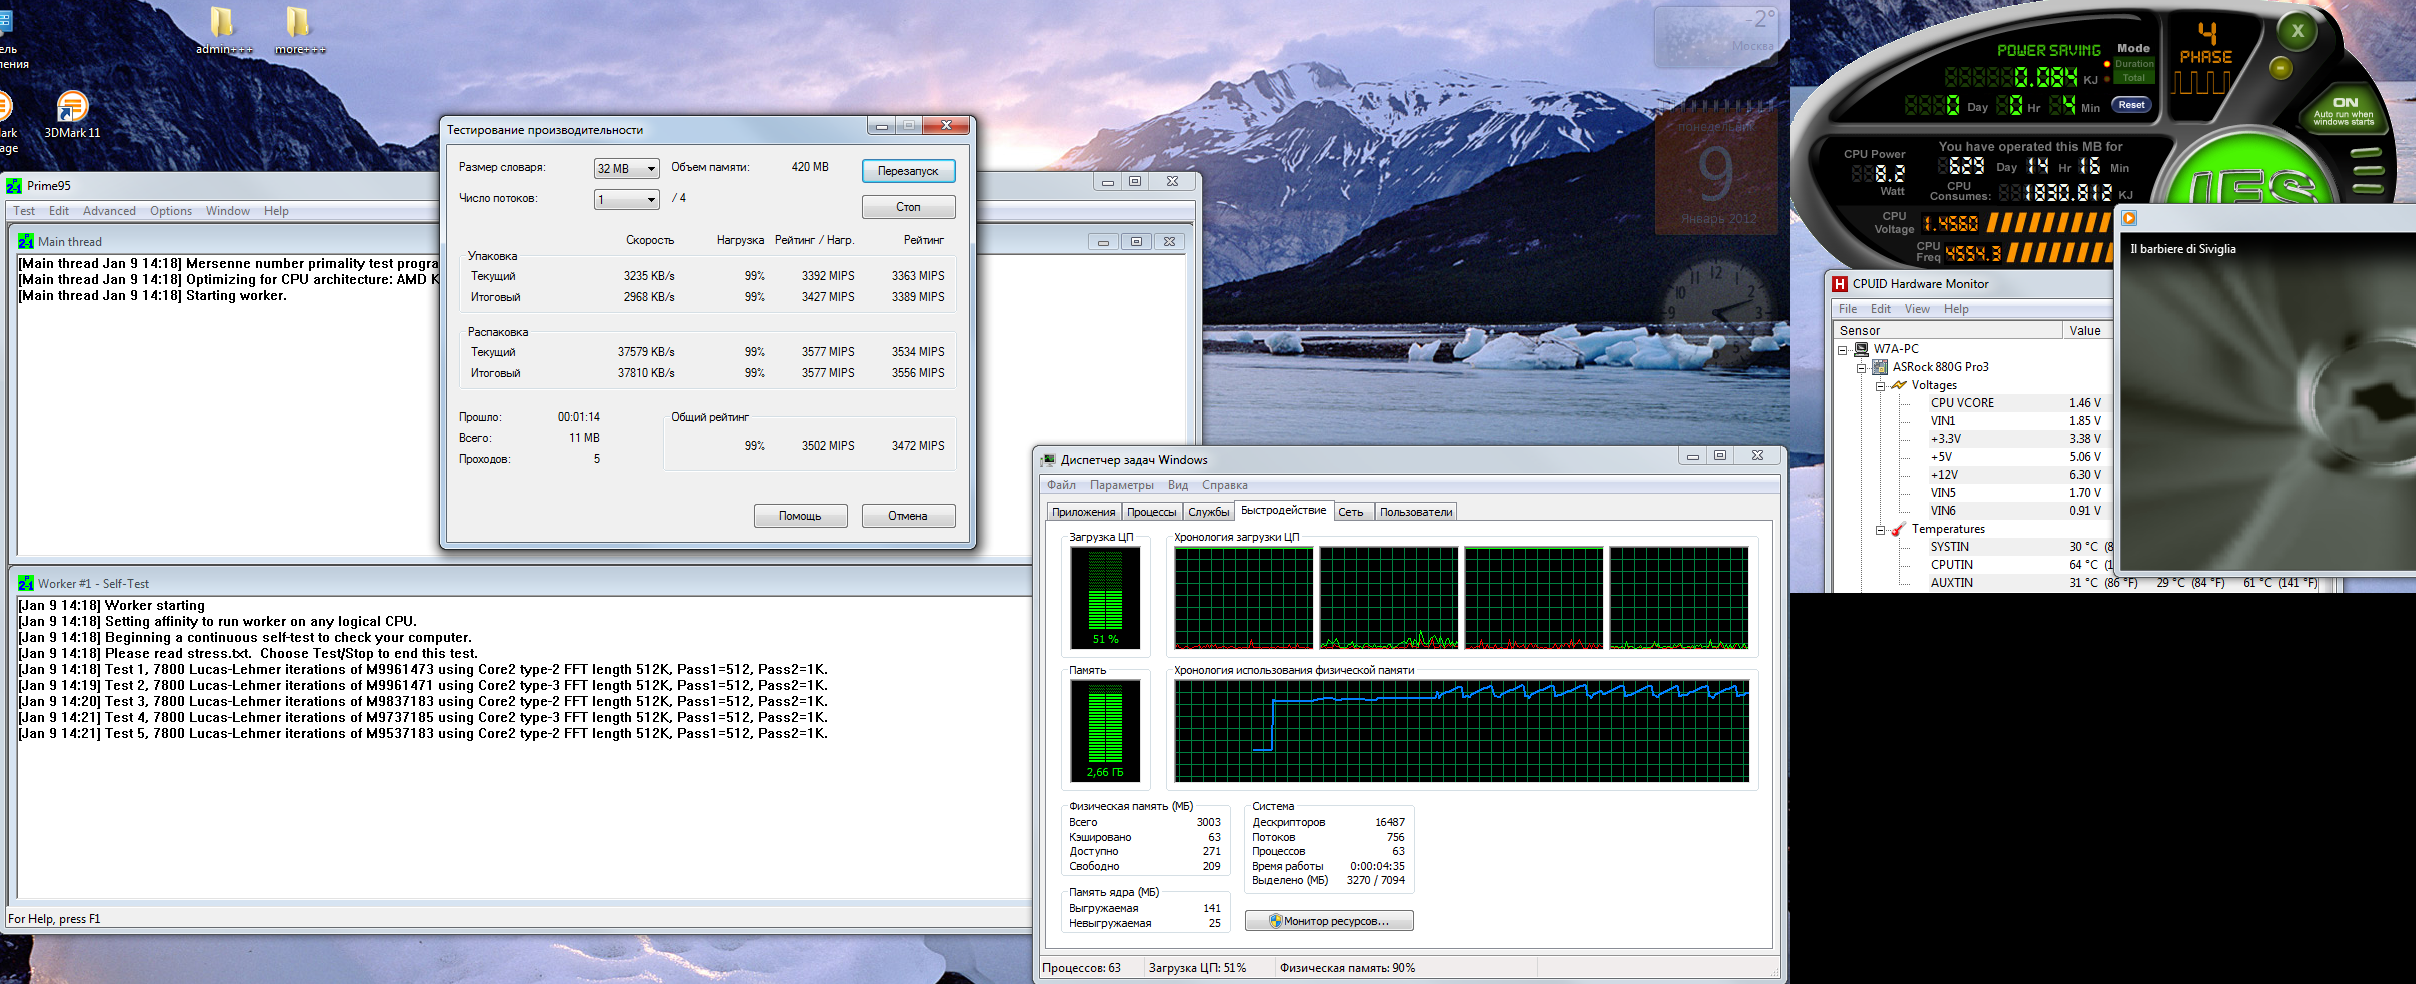
Task: Switch to the Процессы tab
Action: tap(1151, 512)
